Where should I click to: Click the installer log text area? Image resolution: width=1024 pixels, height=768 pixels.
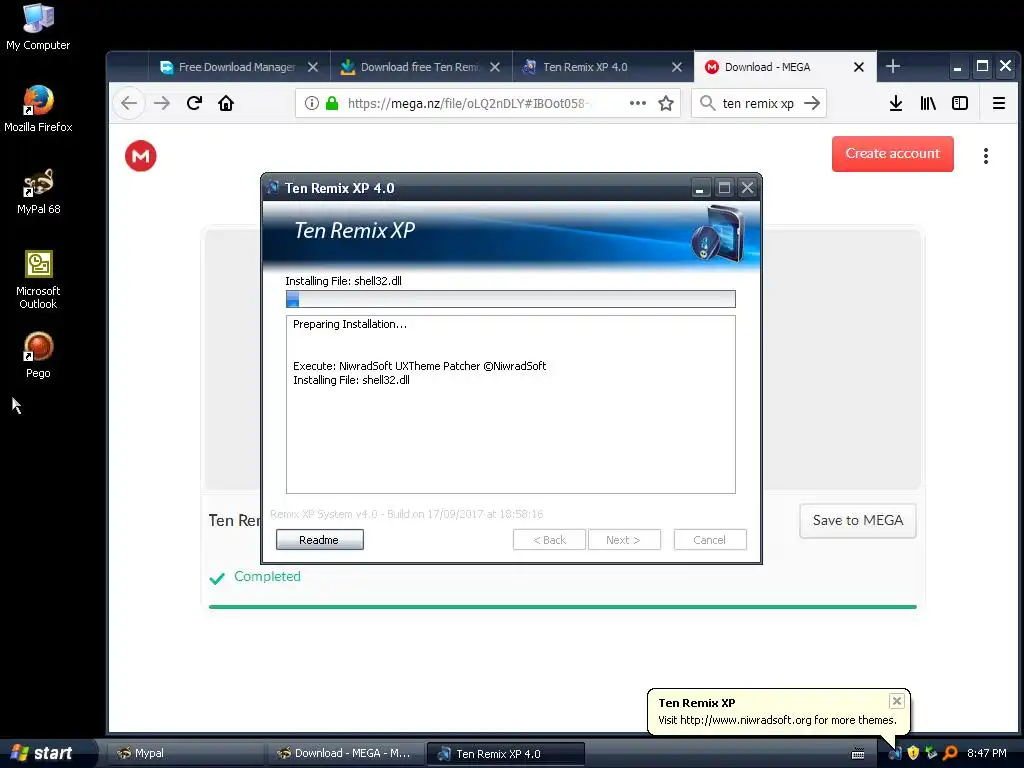[511, 404]
